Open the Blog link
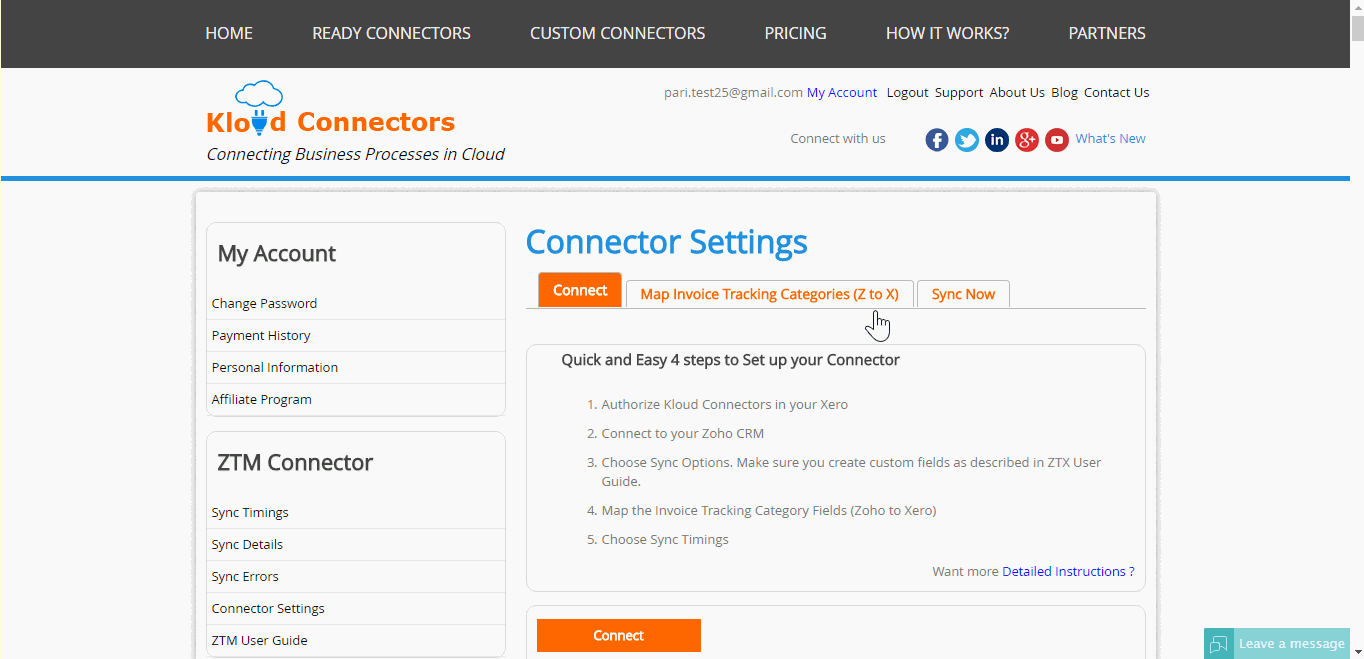1364x659 pixels. point(1064,92)
